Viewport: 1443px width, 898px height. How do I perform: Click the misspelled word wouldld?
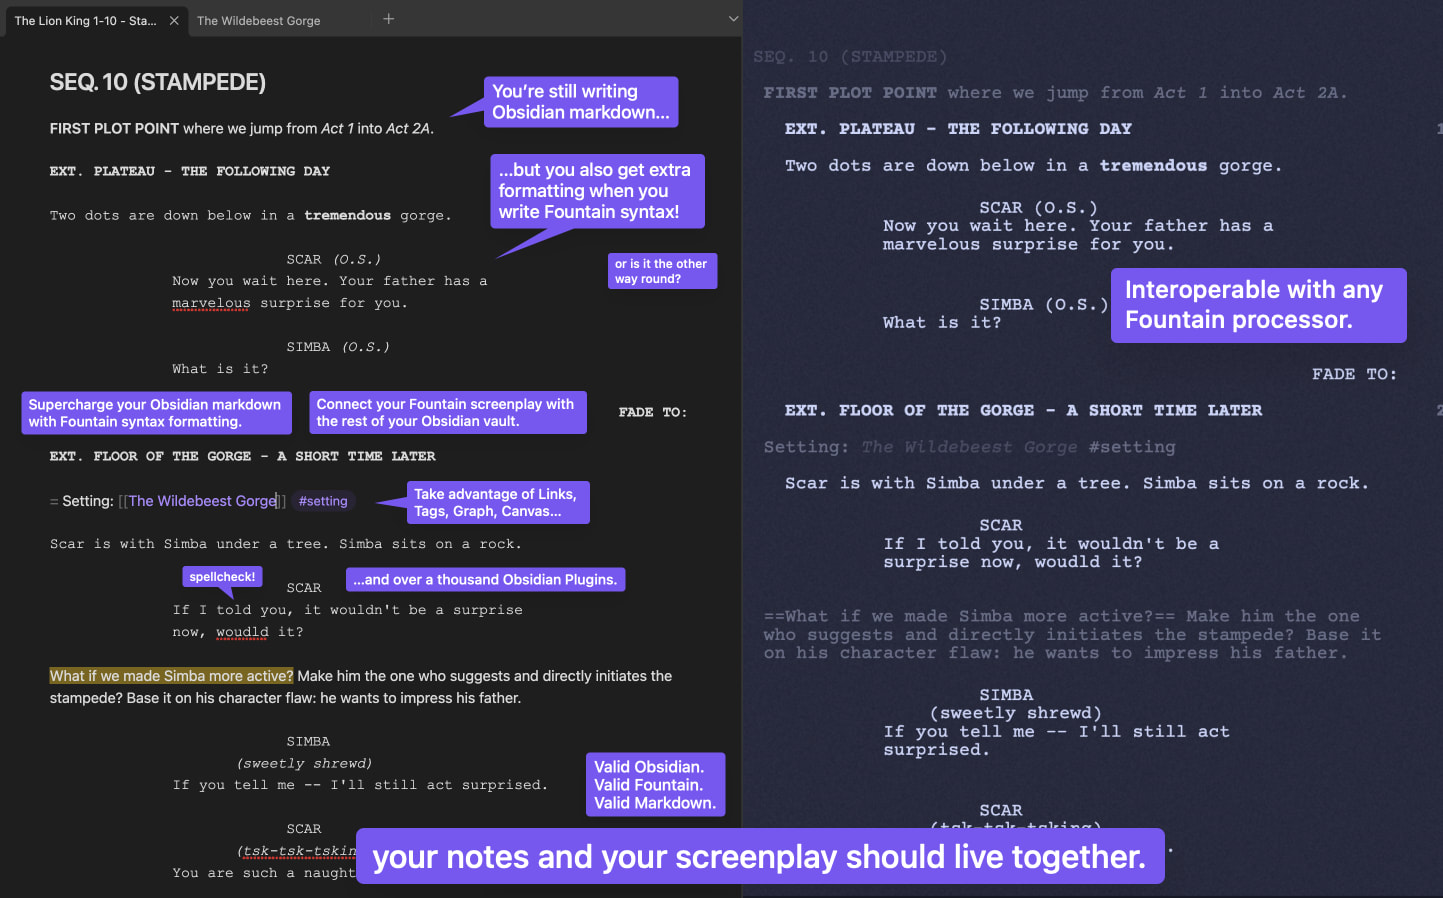pos(242,631)
